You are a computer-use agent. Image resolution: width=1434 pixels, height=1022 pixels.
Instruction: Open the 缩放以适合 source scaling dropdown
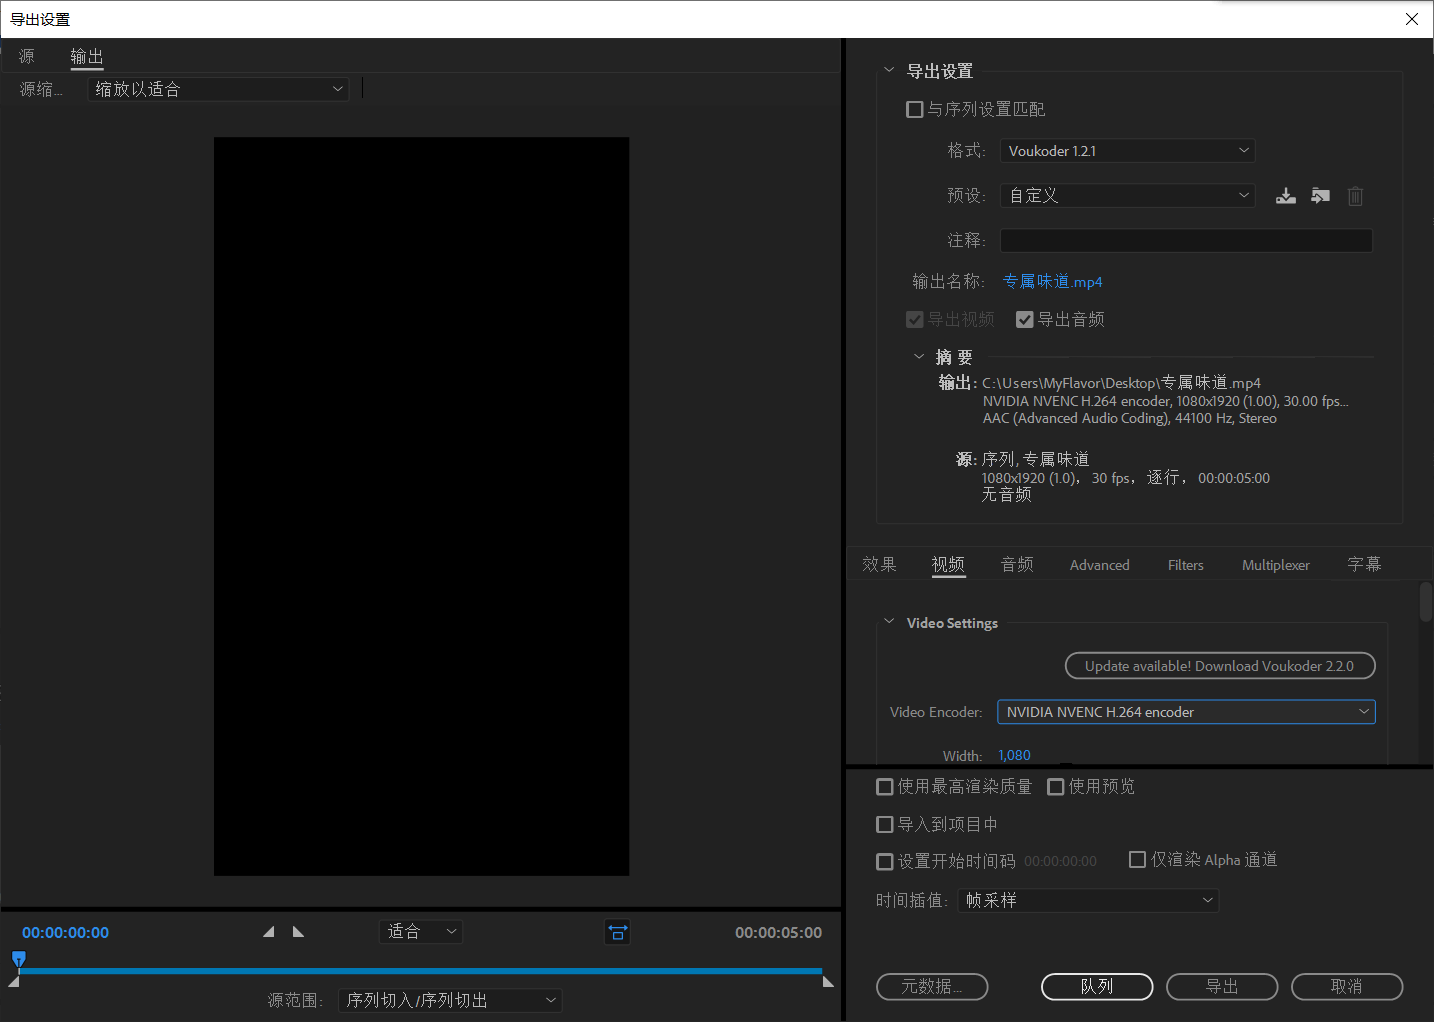pyautogui.click(x=218, y=89)
